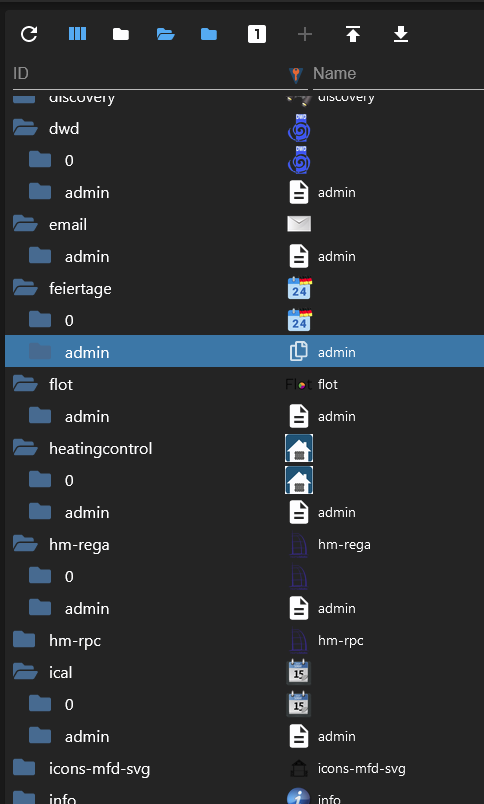484x804 pixels.
Task: Collapse the dwd folder
Action: [25, 128]
